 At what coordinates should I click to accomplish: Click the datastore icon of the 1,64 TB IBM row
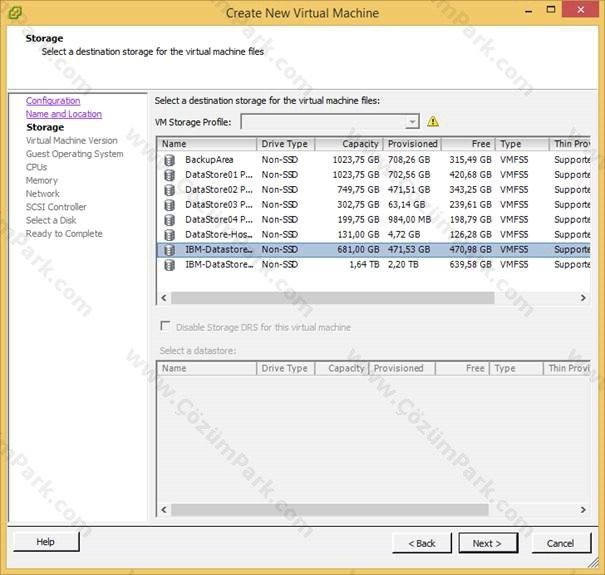click(x=169, y=265)
